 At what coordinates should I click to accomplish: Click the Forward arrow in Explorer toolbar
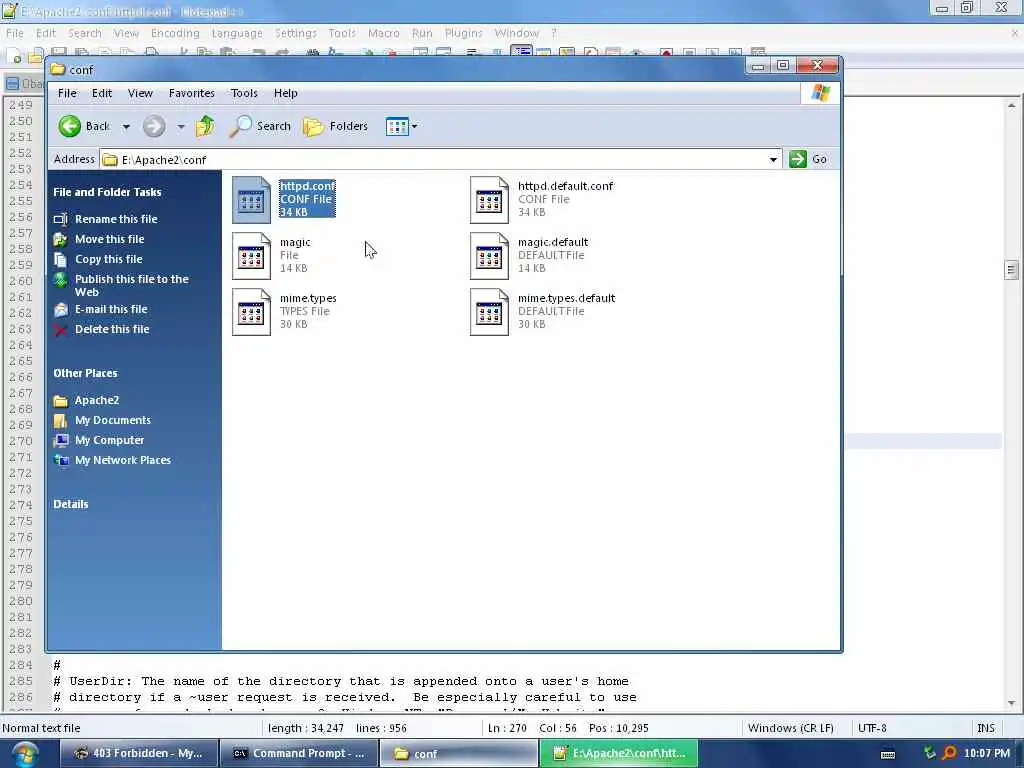[x=154, y=126]
